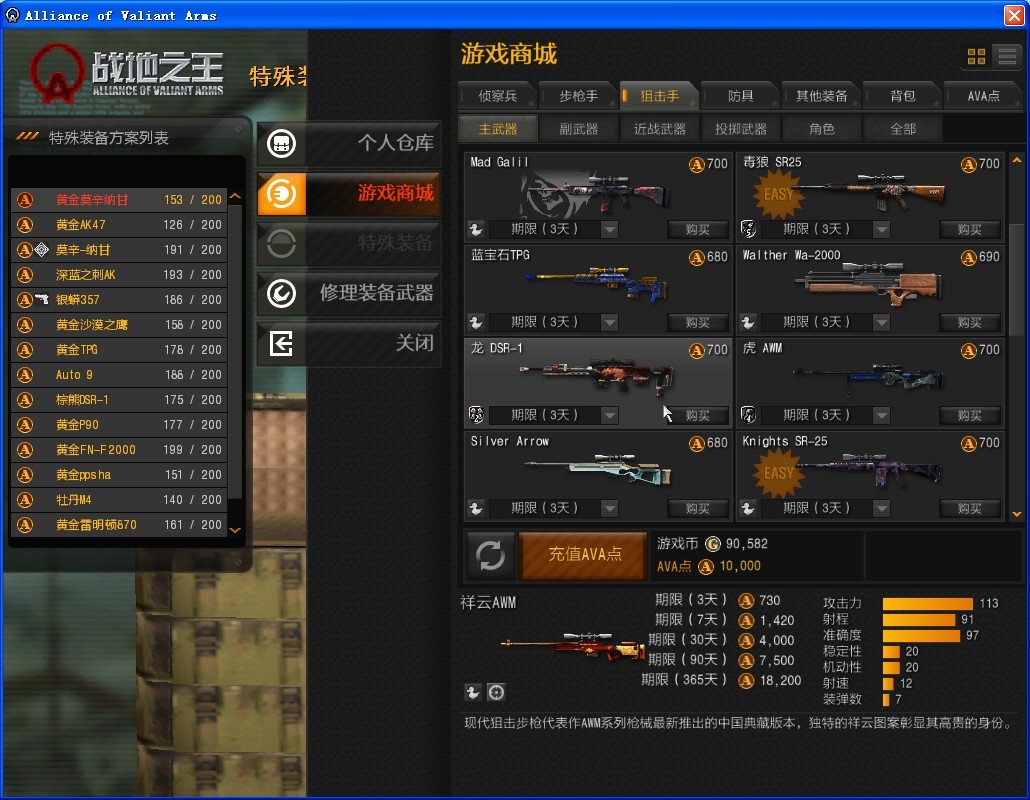Click the class badge icon on 龙 DSR-1 card
The image size is (1030, 800).
click(476, 415)
